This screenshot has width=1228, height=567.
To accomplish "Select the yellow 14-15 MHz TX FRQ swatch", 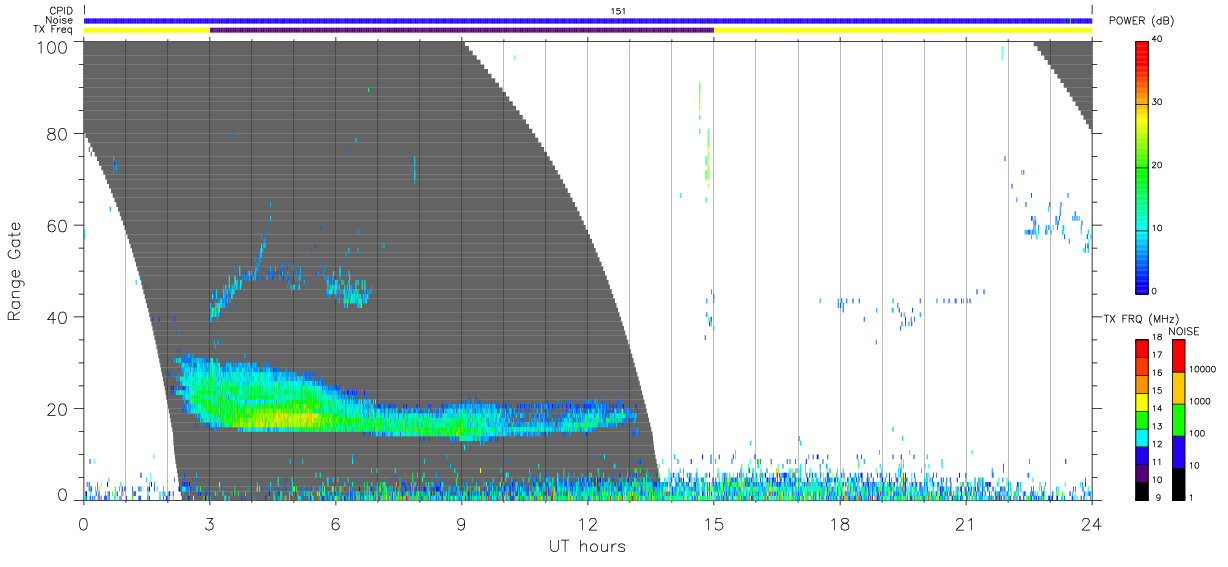I will (1142, 402).
